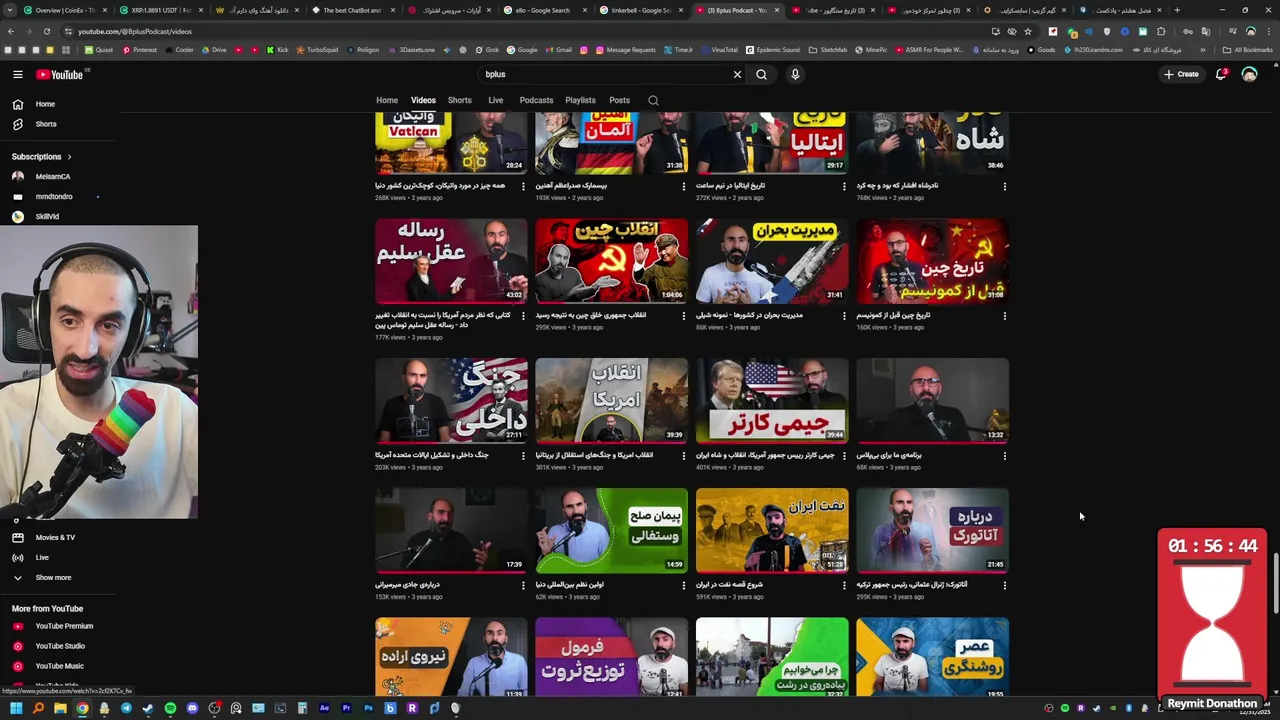This screenshot has width=1280, height=720.
Task: Open options menu for Ataturk video
Action: [x=1004, y=585]
